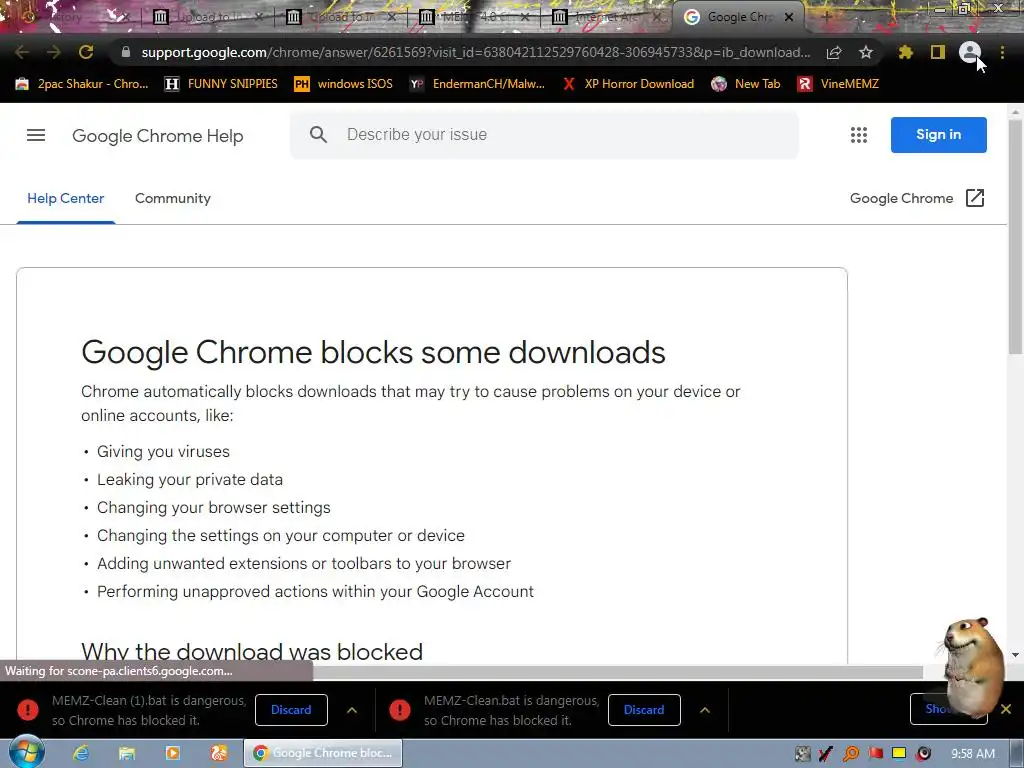Share this page from the address bar
The image size is (1024, 768).
click(x=834, y=53)
